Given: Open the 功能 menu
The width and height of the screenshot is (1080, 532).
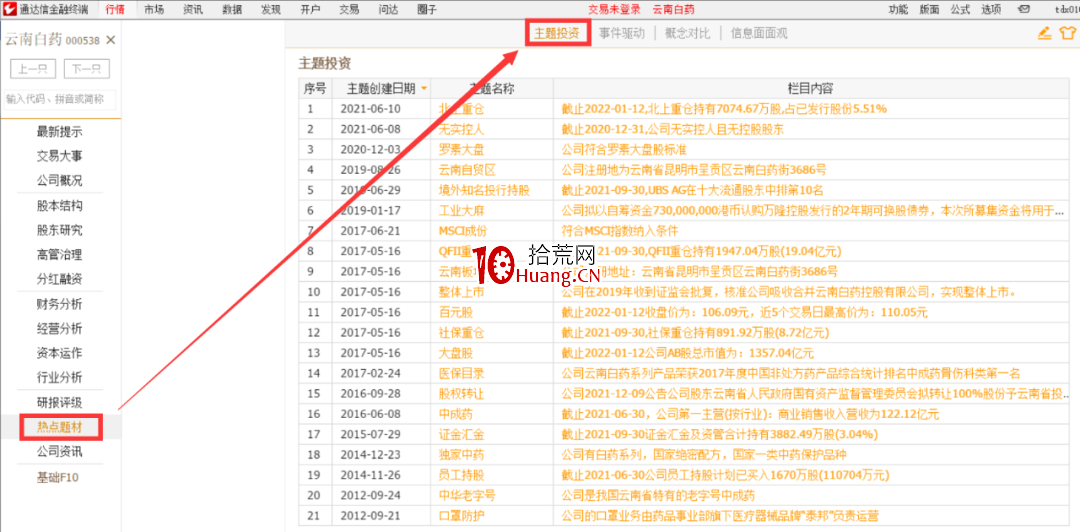Looking at the screenshot, I should 898,10.
